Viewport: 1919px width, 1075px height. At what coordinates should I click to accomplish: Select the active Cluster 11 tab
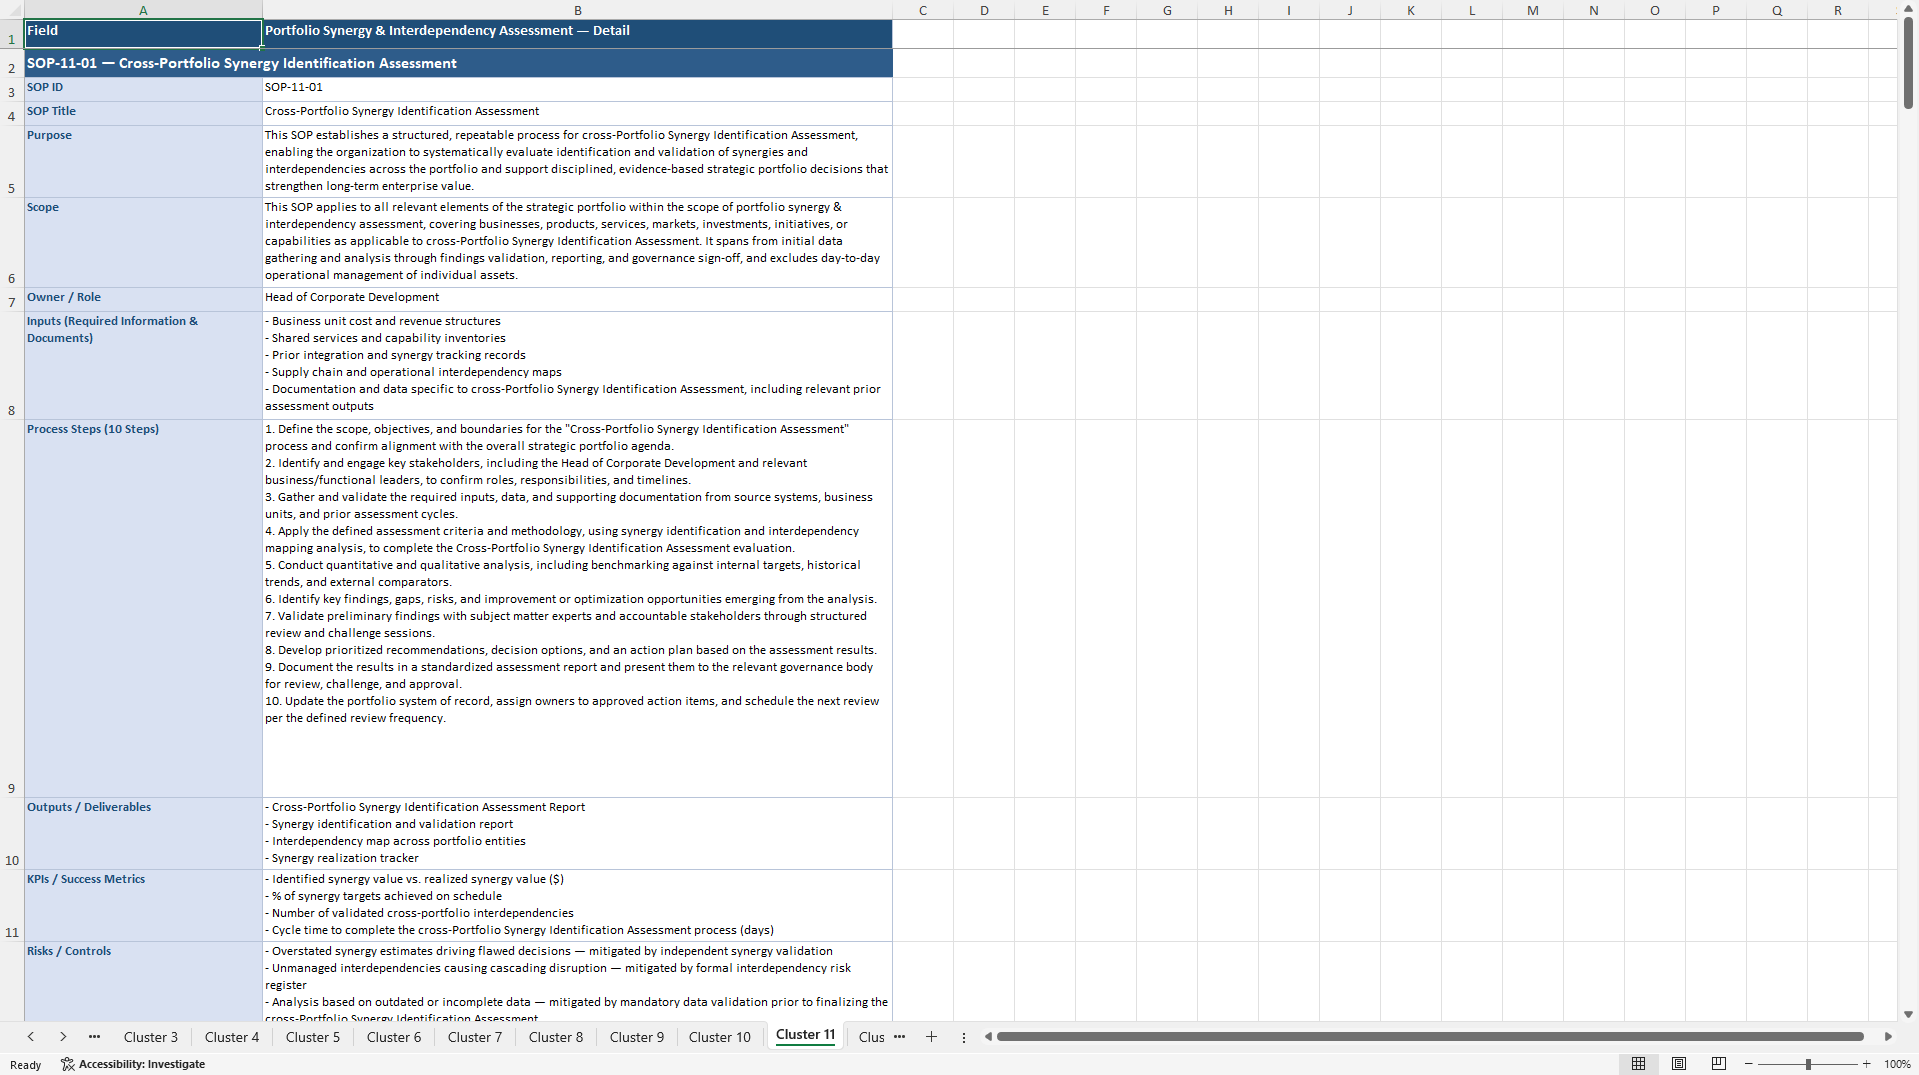coord(805,1035)
